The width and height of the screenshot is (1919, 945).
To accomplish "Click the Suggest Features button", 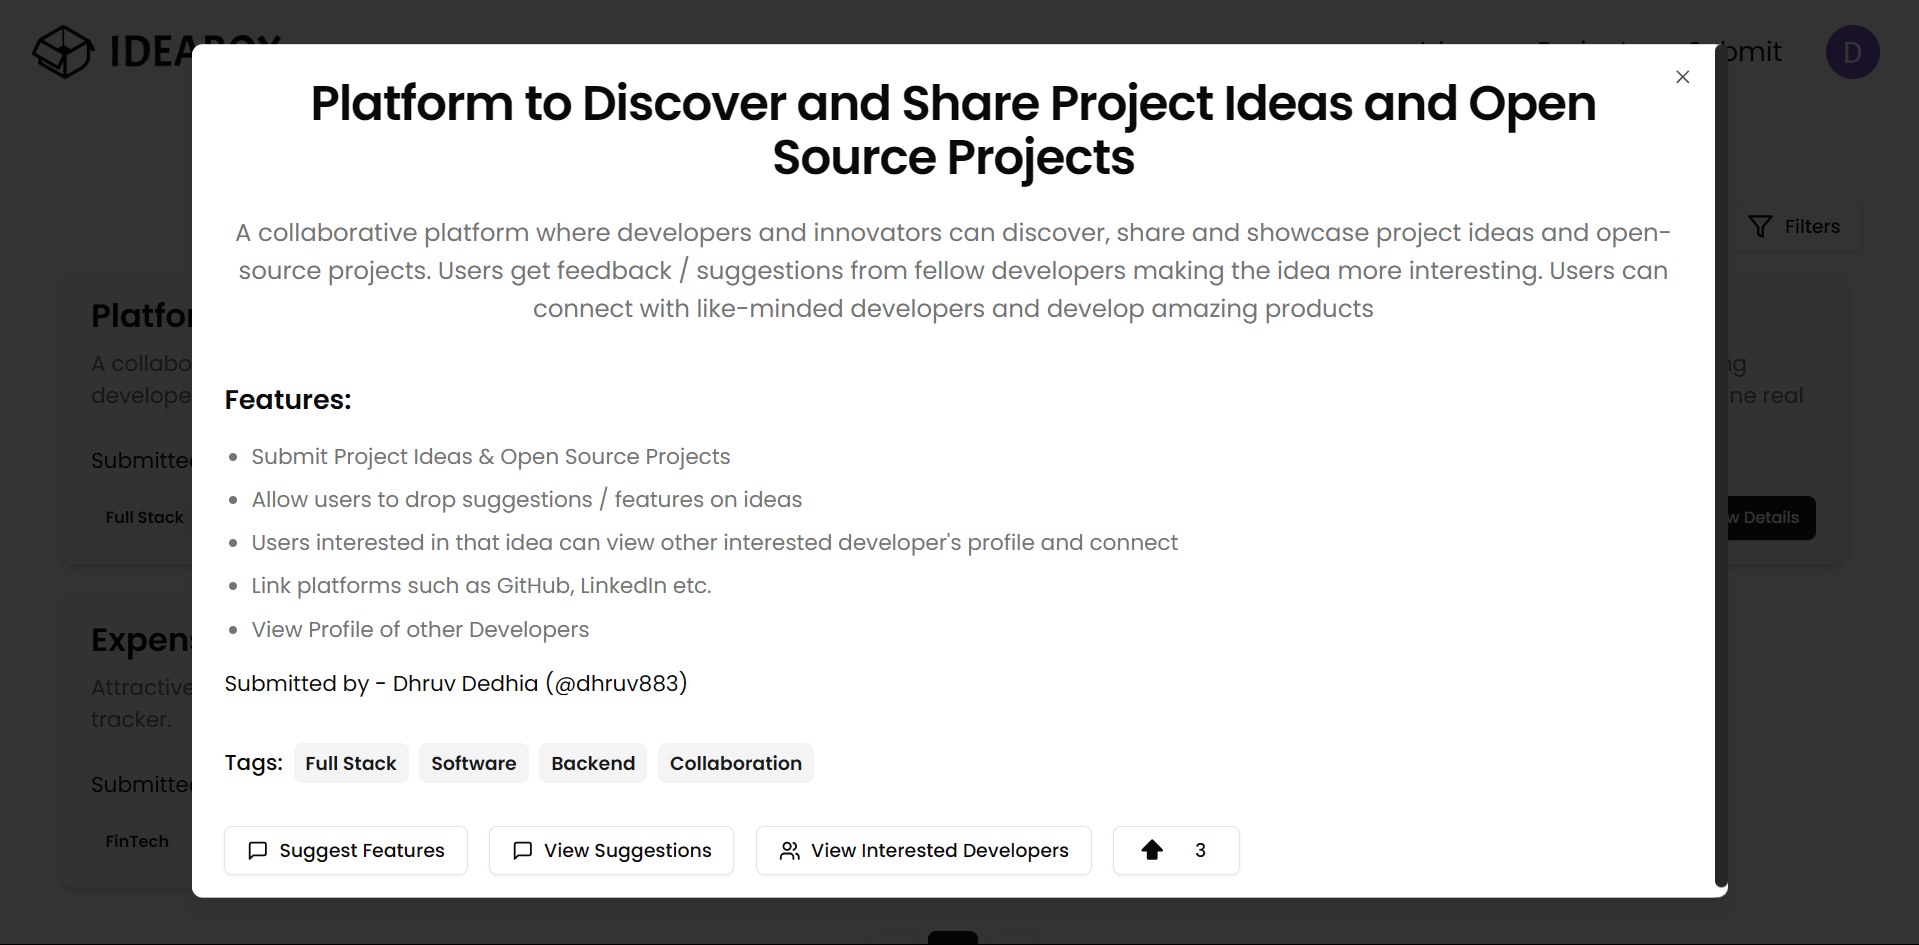I will click(346, 850).
